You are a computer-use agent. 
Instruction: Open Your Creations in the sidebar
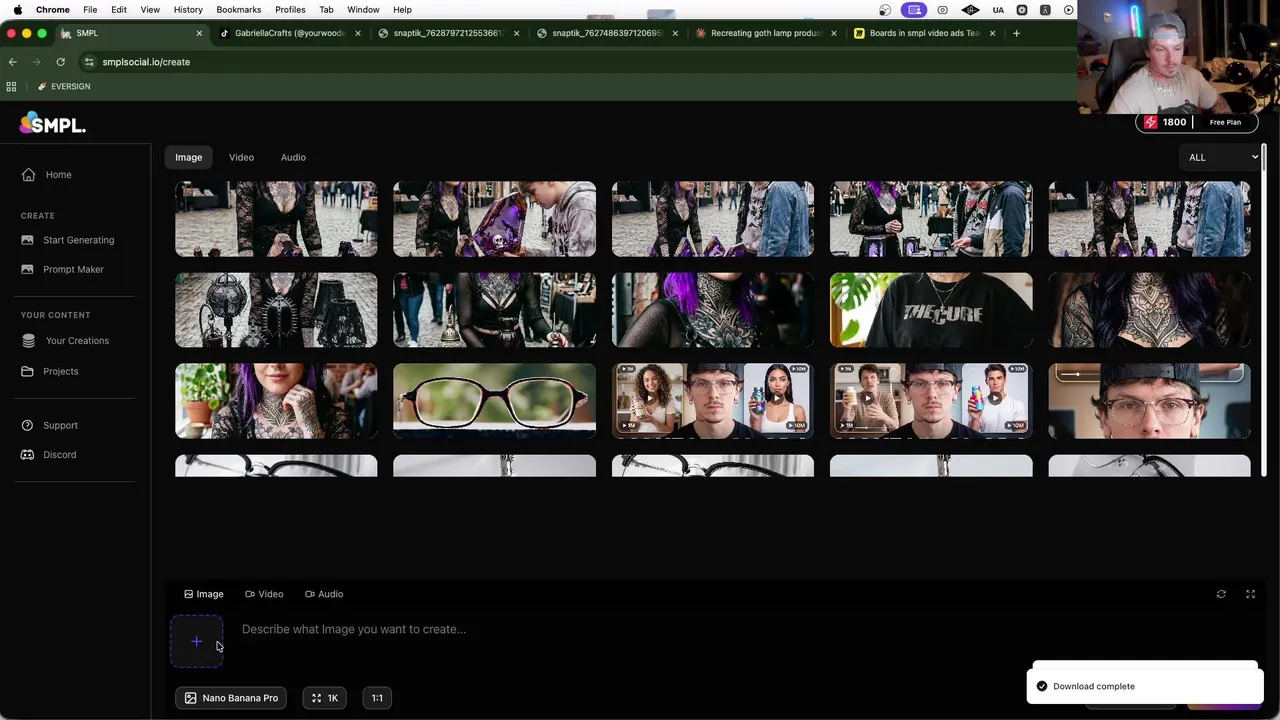77,341
